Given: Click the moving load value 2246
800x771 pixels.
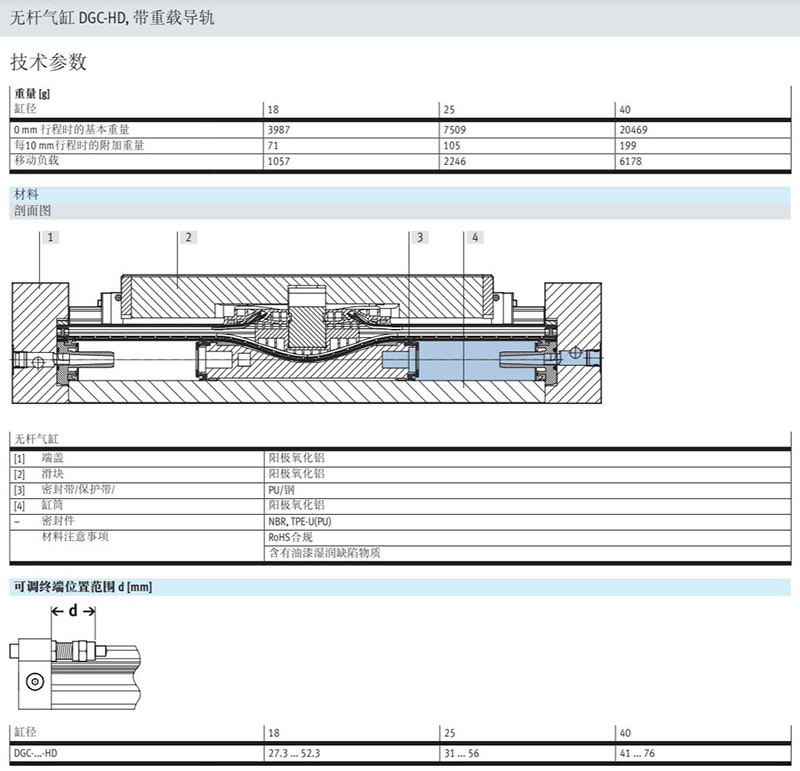Looking at the screenshot, I should [454, 161].
